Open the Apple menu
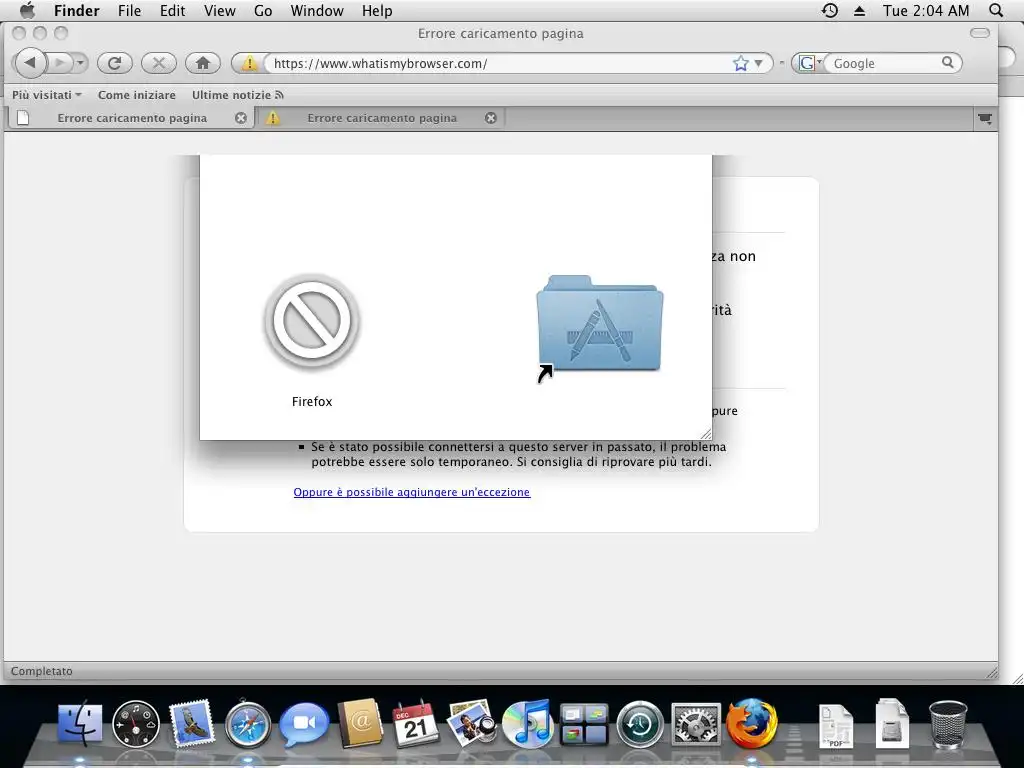This screenshot has width=1024, height=768. pyautogui.click(x=27, y=10)
